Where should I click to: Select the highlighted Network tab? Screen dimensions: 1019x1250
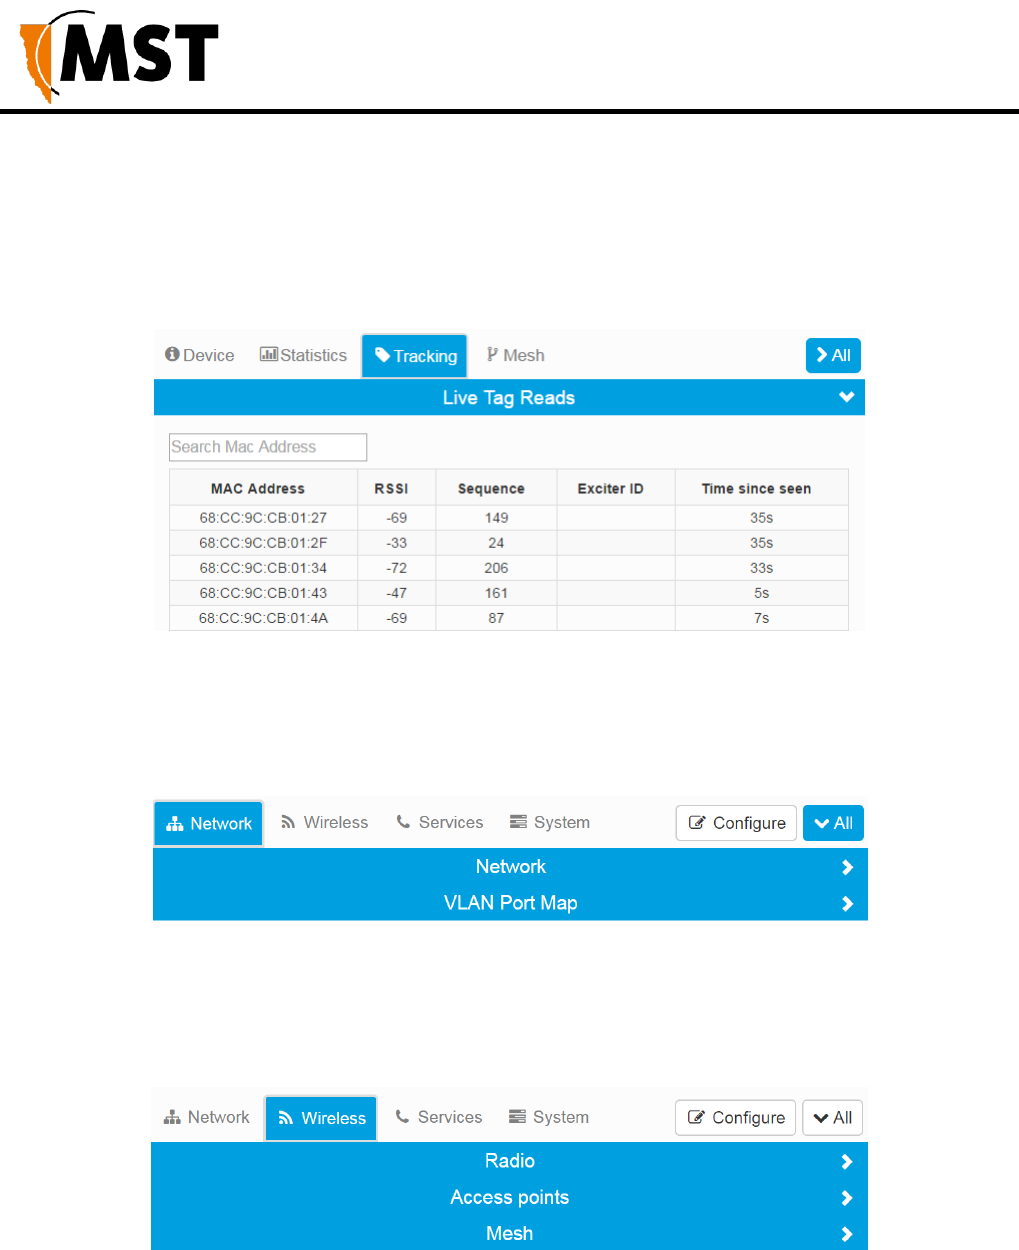coord(208,823)
